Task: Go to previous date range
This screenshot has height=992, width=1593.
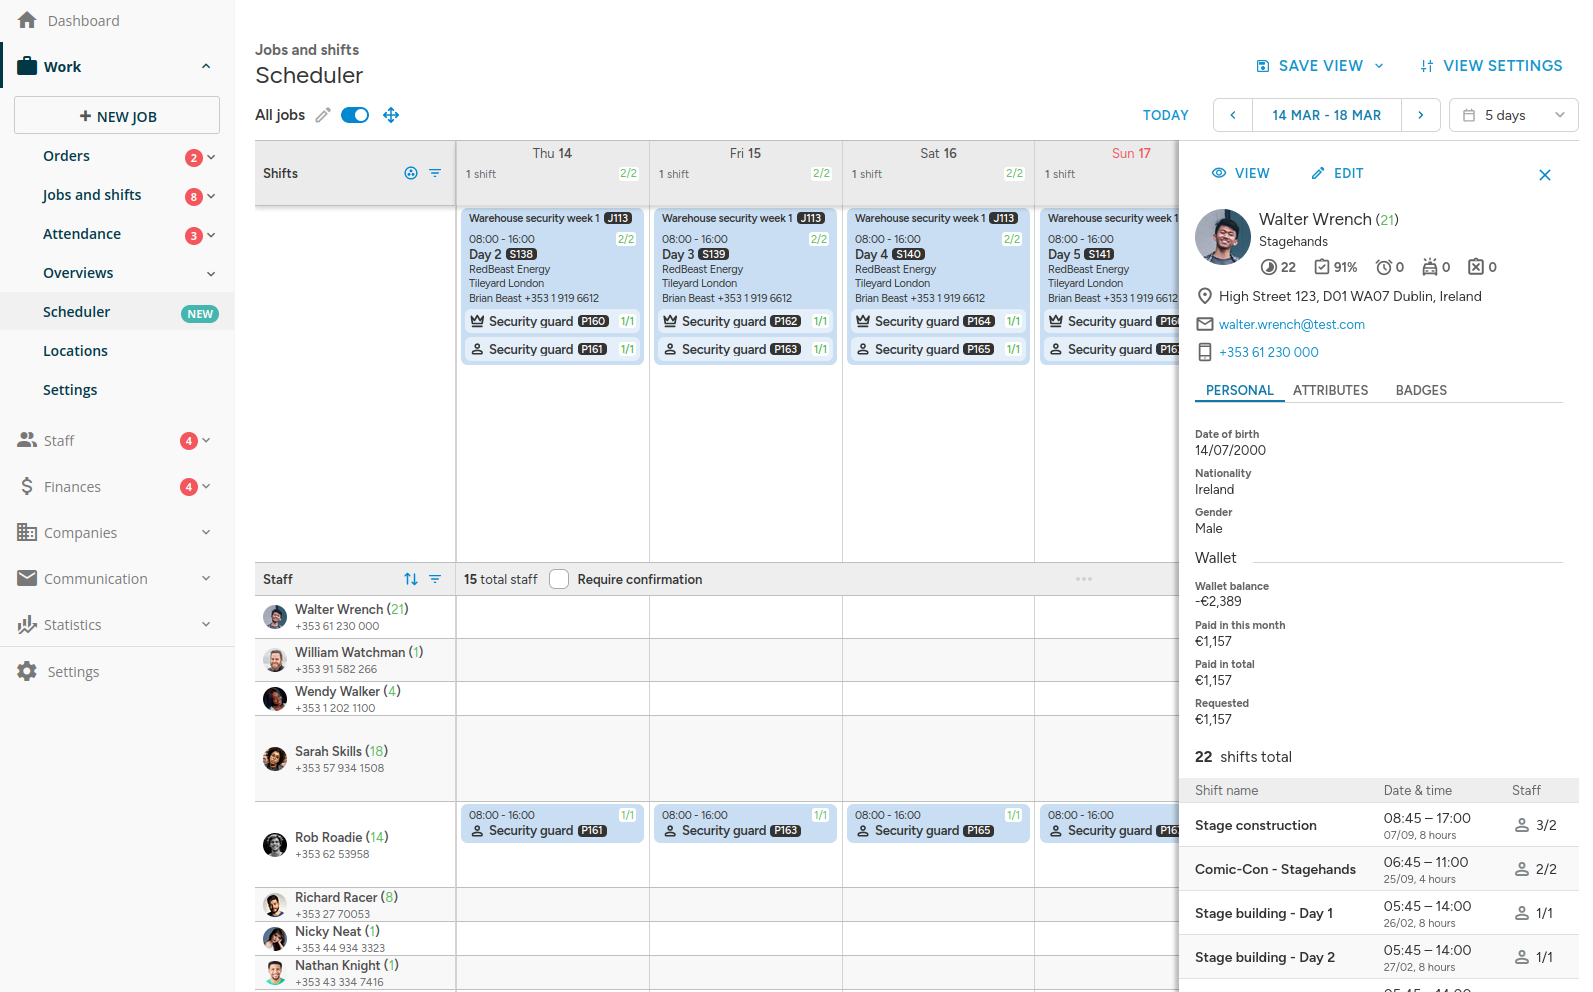Action: [x=1233, y=115]
